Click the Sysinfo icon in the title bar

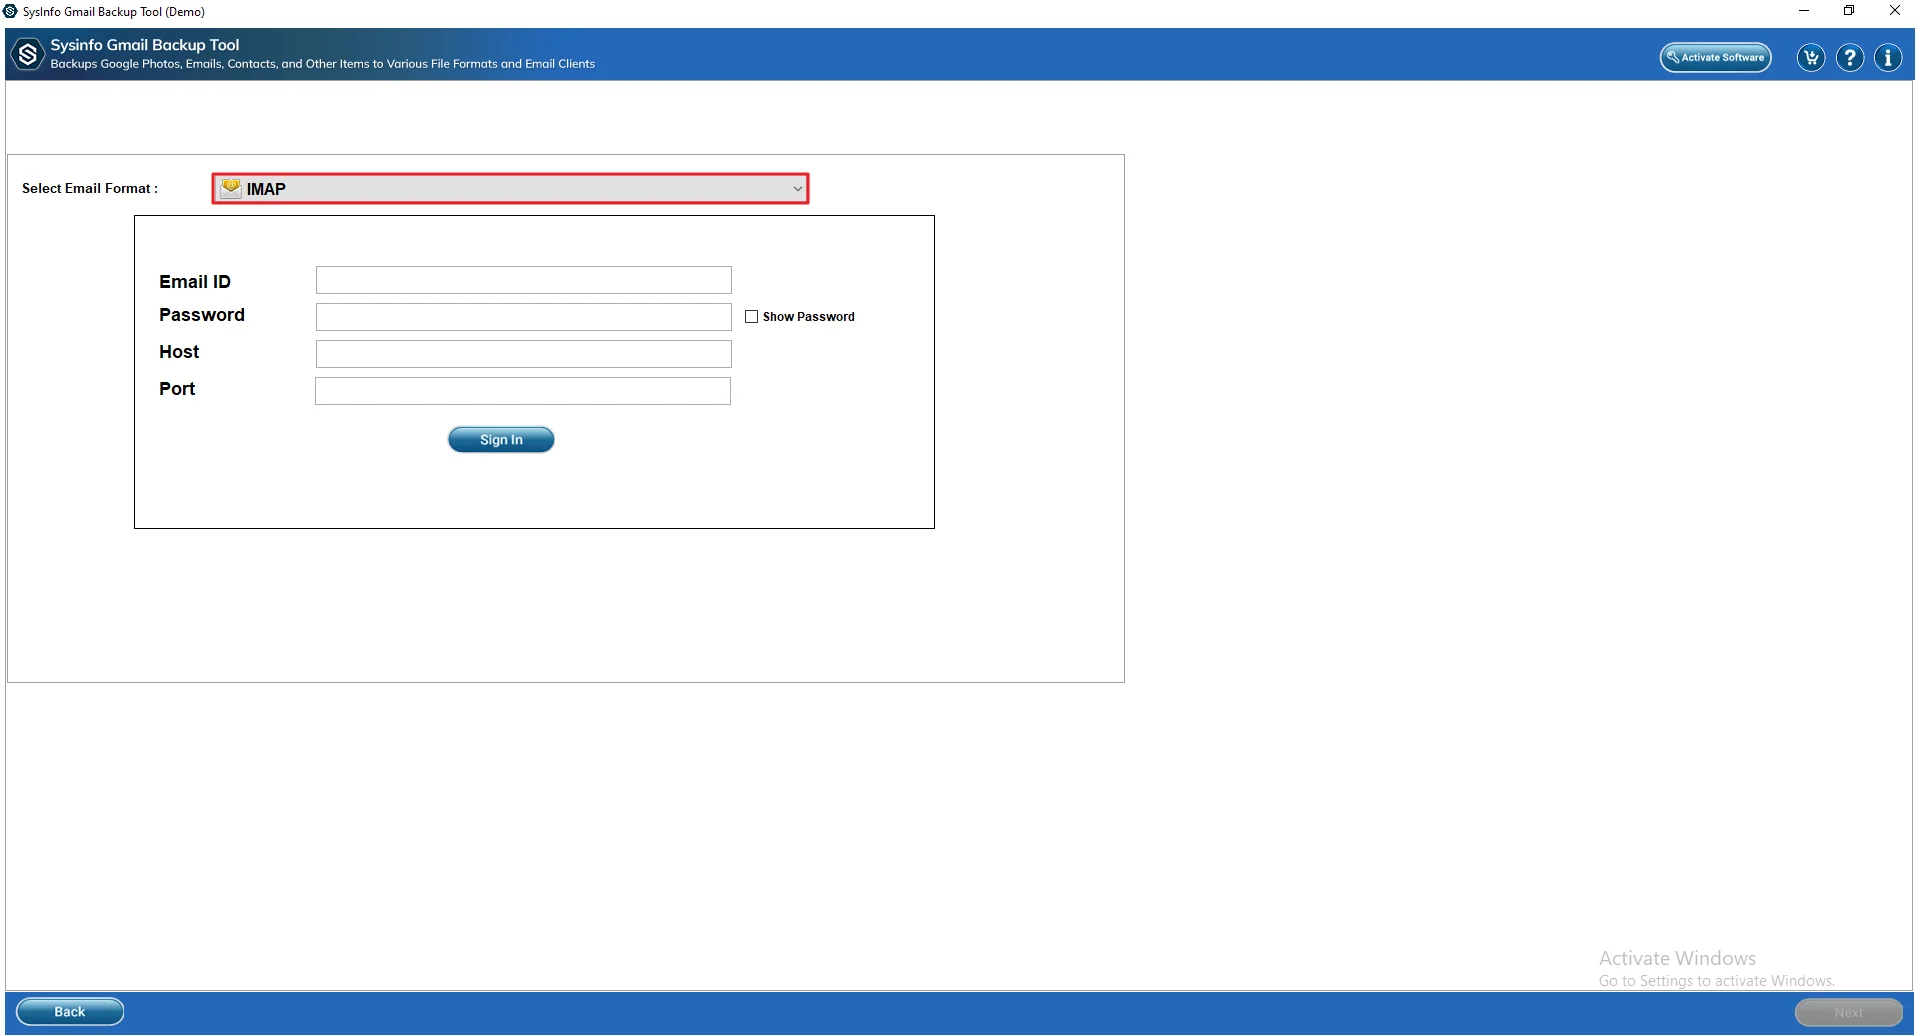tap(10, 11)
